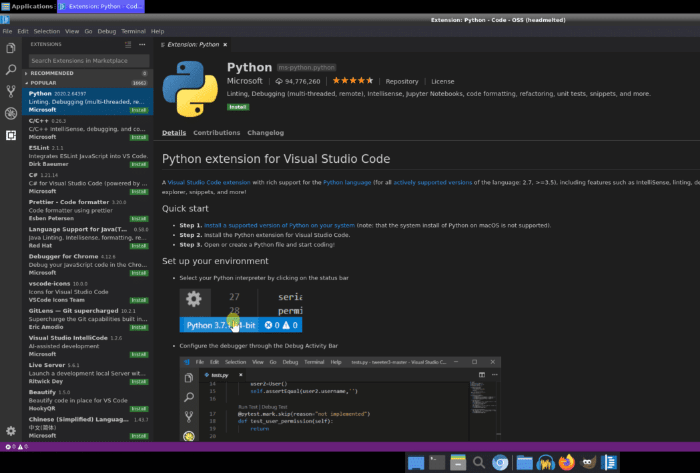Viewport: 700px width, 473px height.
Task: Select Visual Studio IntelliCode extension
Action: [x=88, y=346]
